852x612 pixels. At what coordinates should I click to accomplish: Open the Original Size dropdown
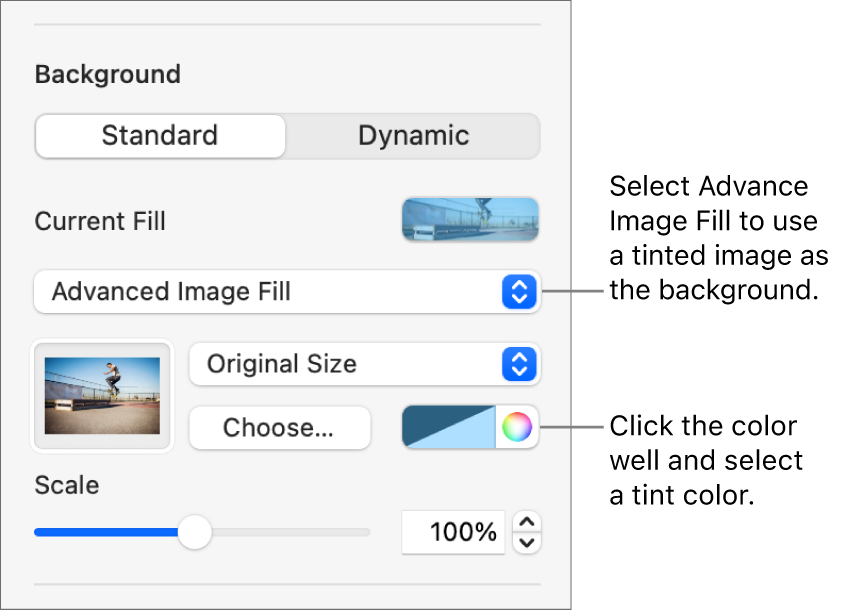(x=365, y=364)
